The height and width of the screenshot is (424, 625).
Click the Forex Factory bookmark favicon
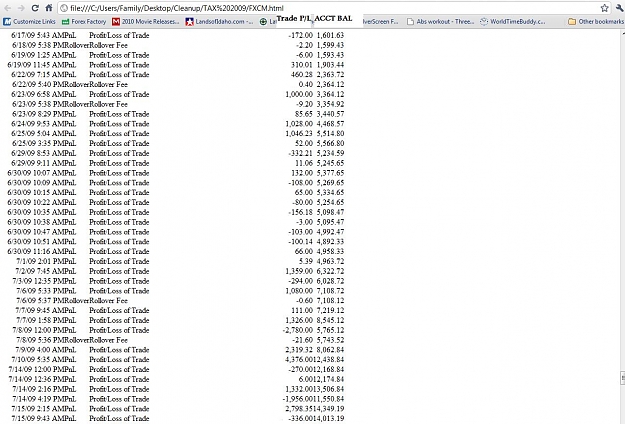(x=65, y=22)
